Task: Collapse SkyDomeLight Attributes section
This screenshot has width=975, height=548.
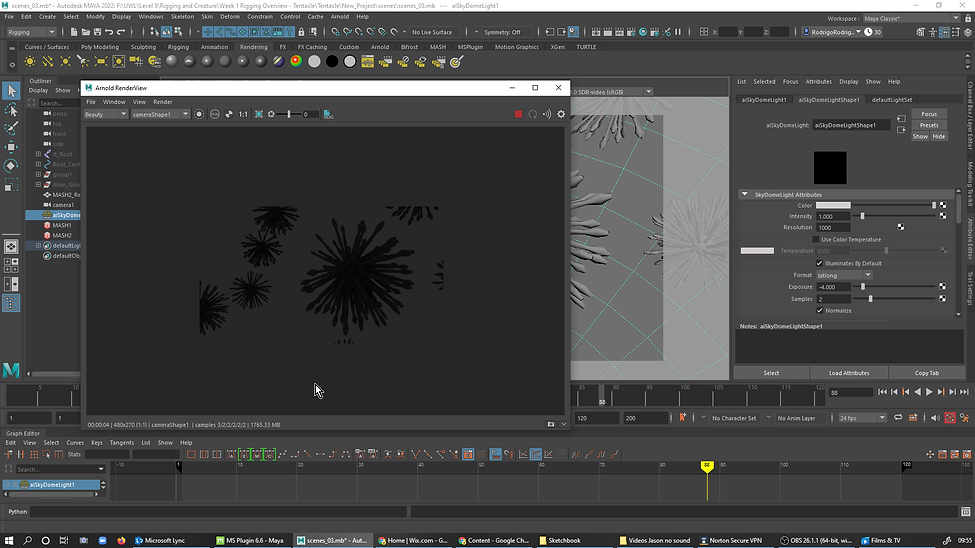Action: [744, 194]
